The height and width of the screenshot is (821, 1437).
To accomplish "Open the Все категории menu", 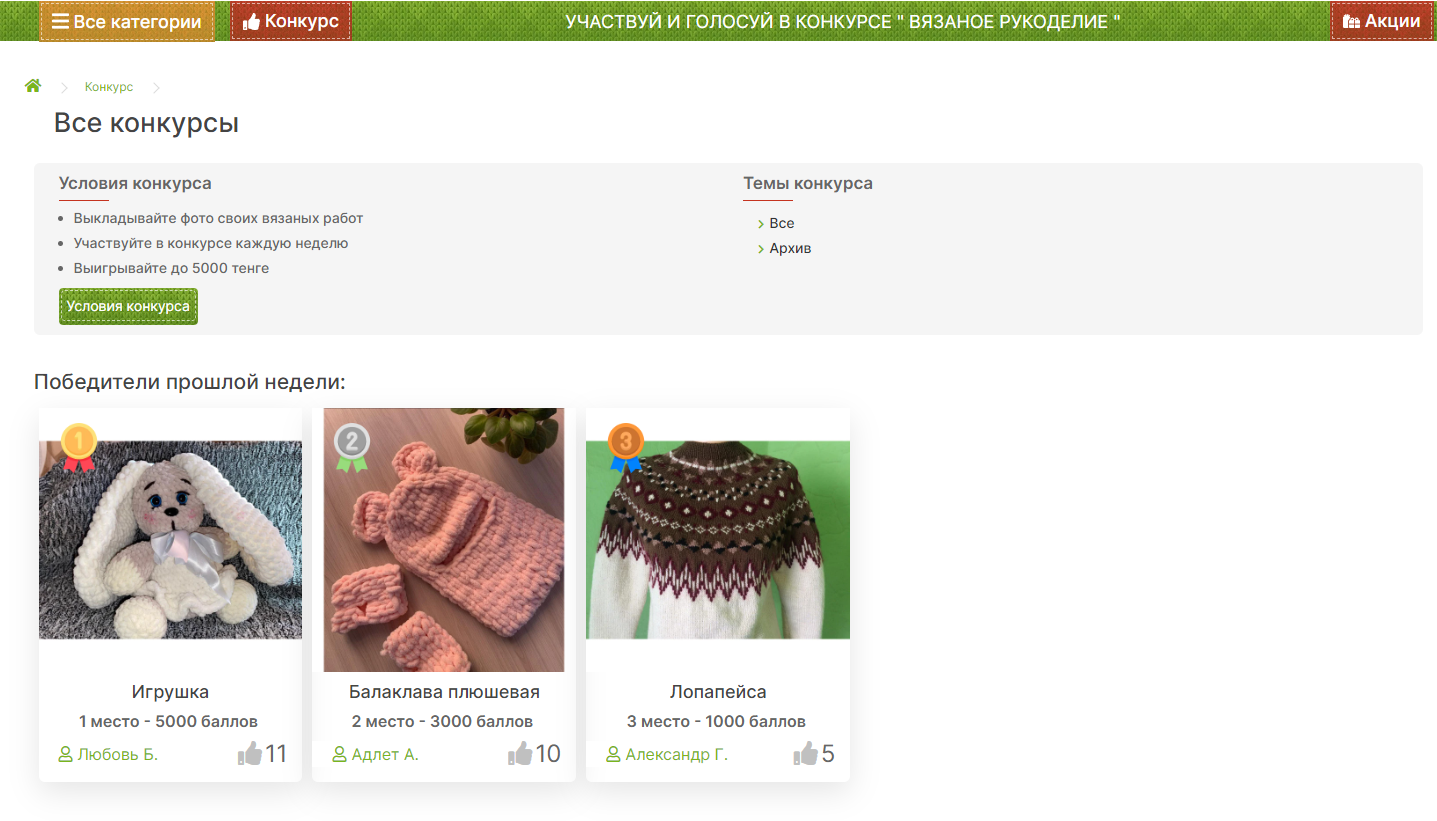I will [127, 21].
